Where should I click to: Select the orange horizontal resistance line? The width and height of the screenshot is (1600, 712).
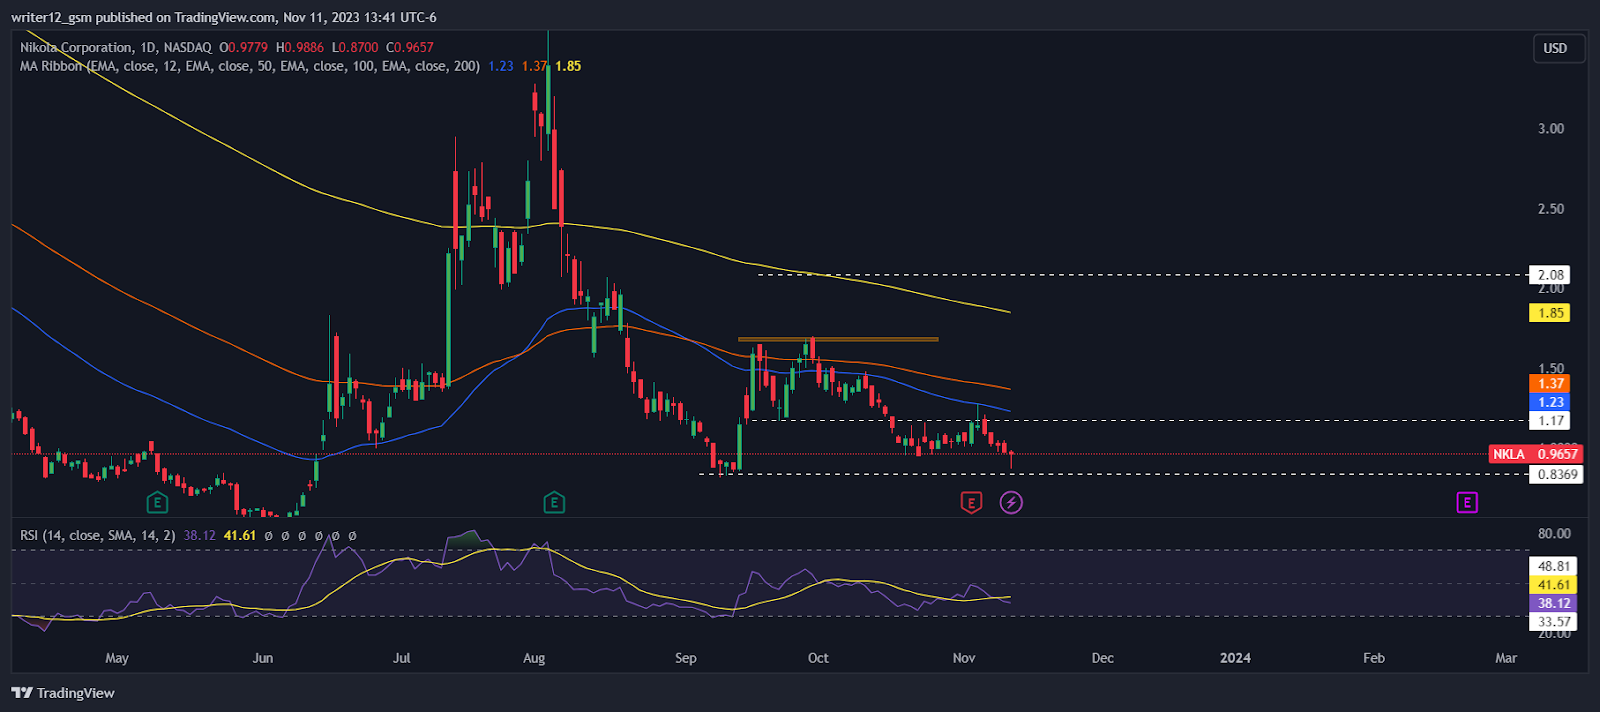click(x=838, y=340)
